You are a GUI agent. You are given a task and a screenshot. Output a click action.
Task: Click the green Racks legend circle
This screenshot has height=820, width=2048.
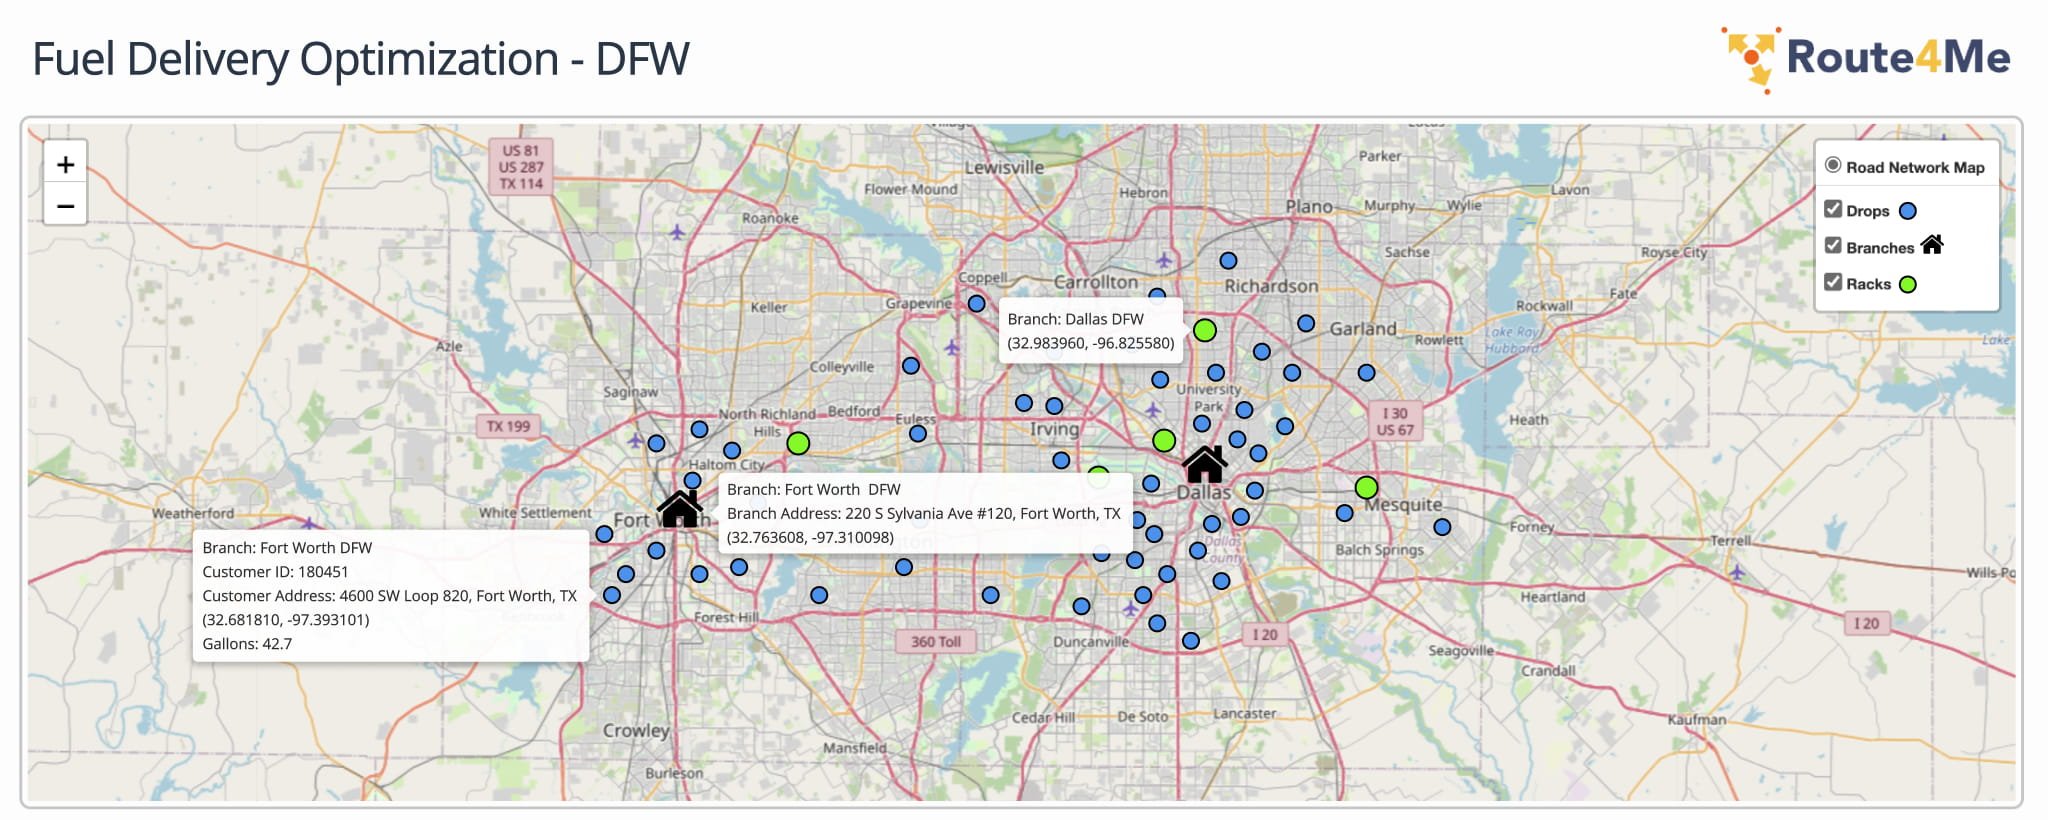tap(1908, 284)
